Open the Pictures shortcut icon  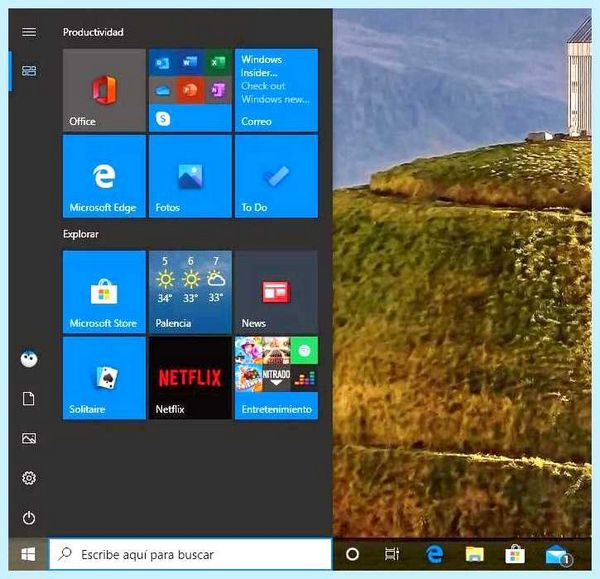(29, 438)
